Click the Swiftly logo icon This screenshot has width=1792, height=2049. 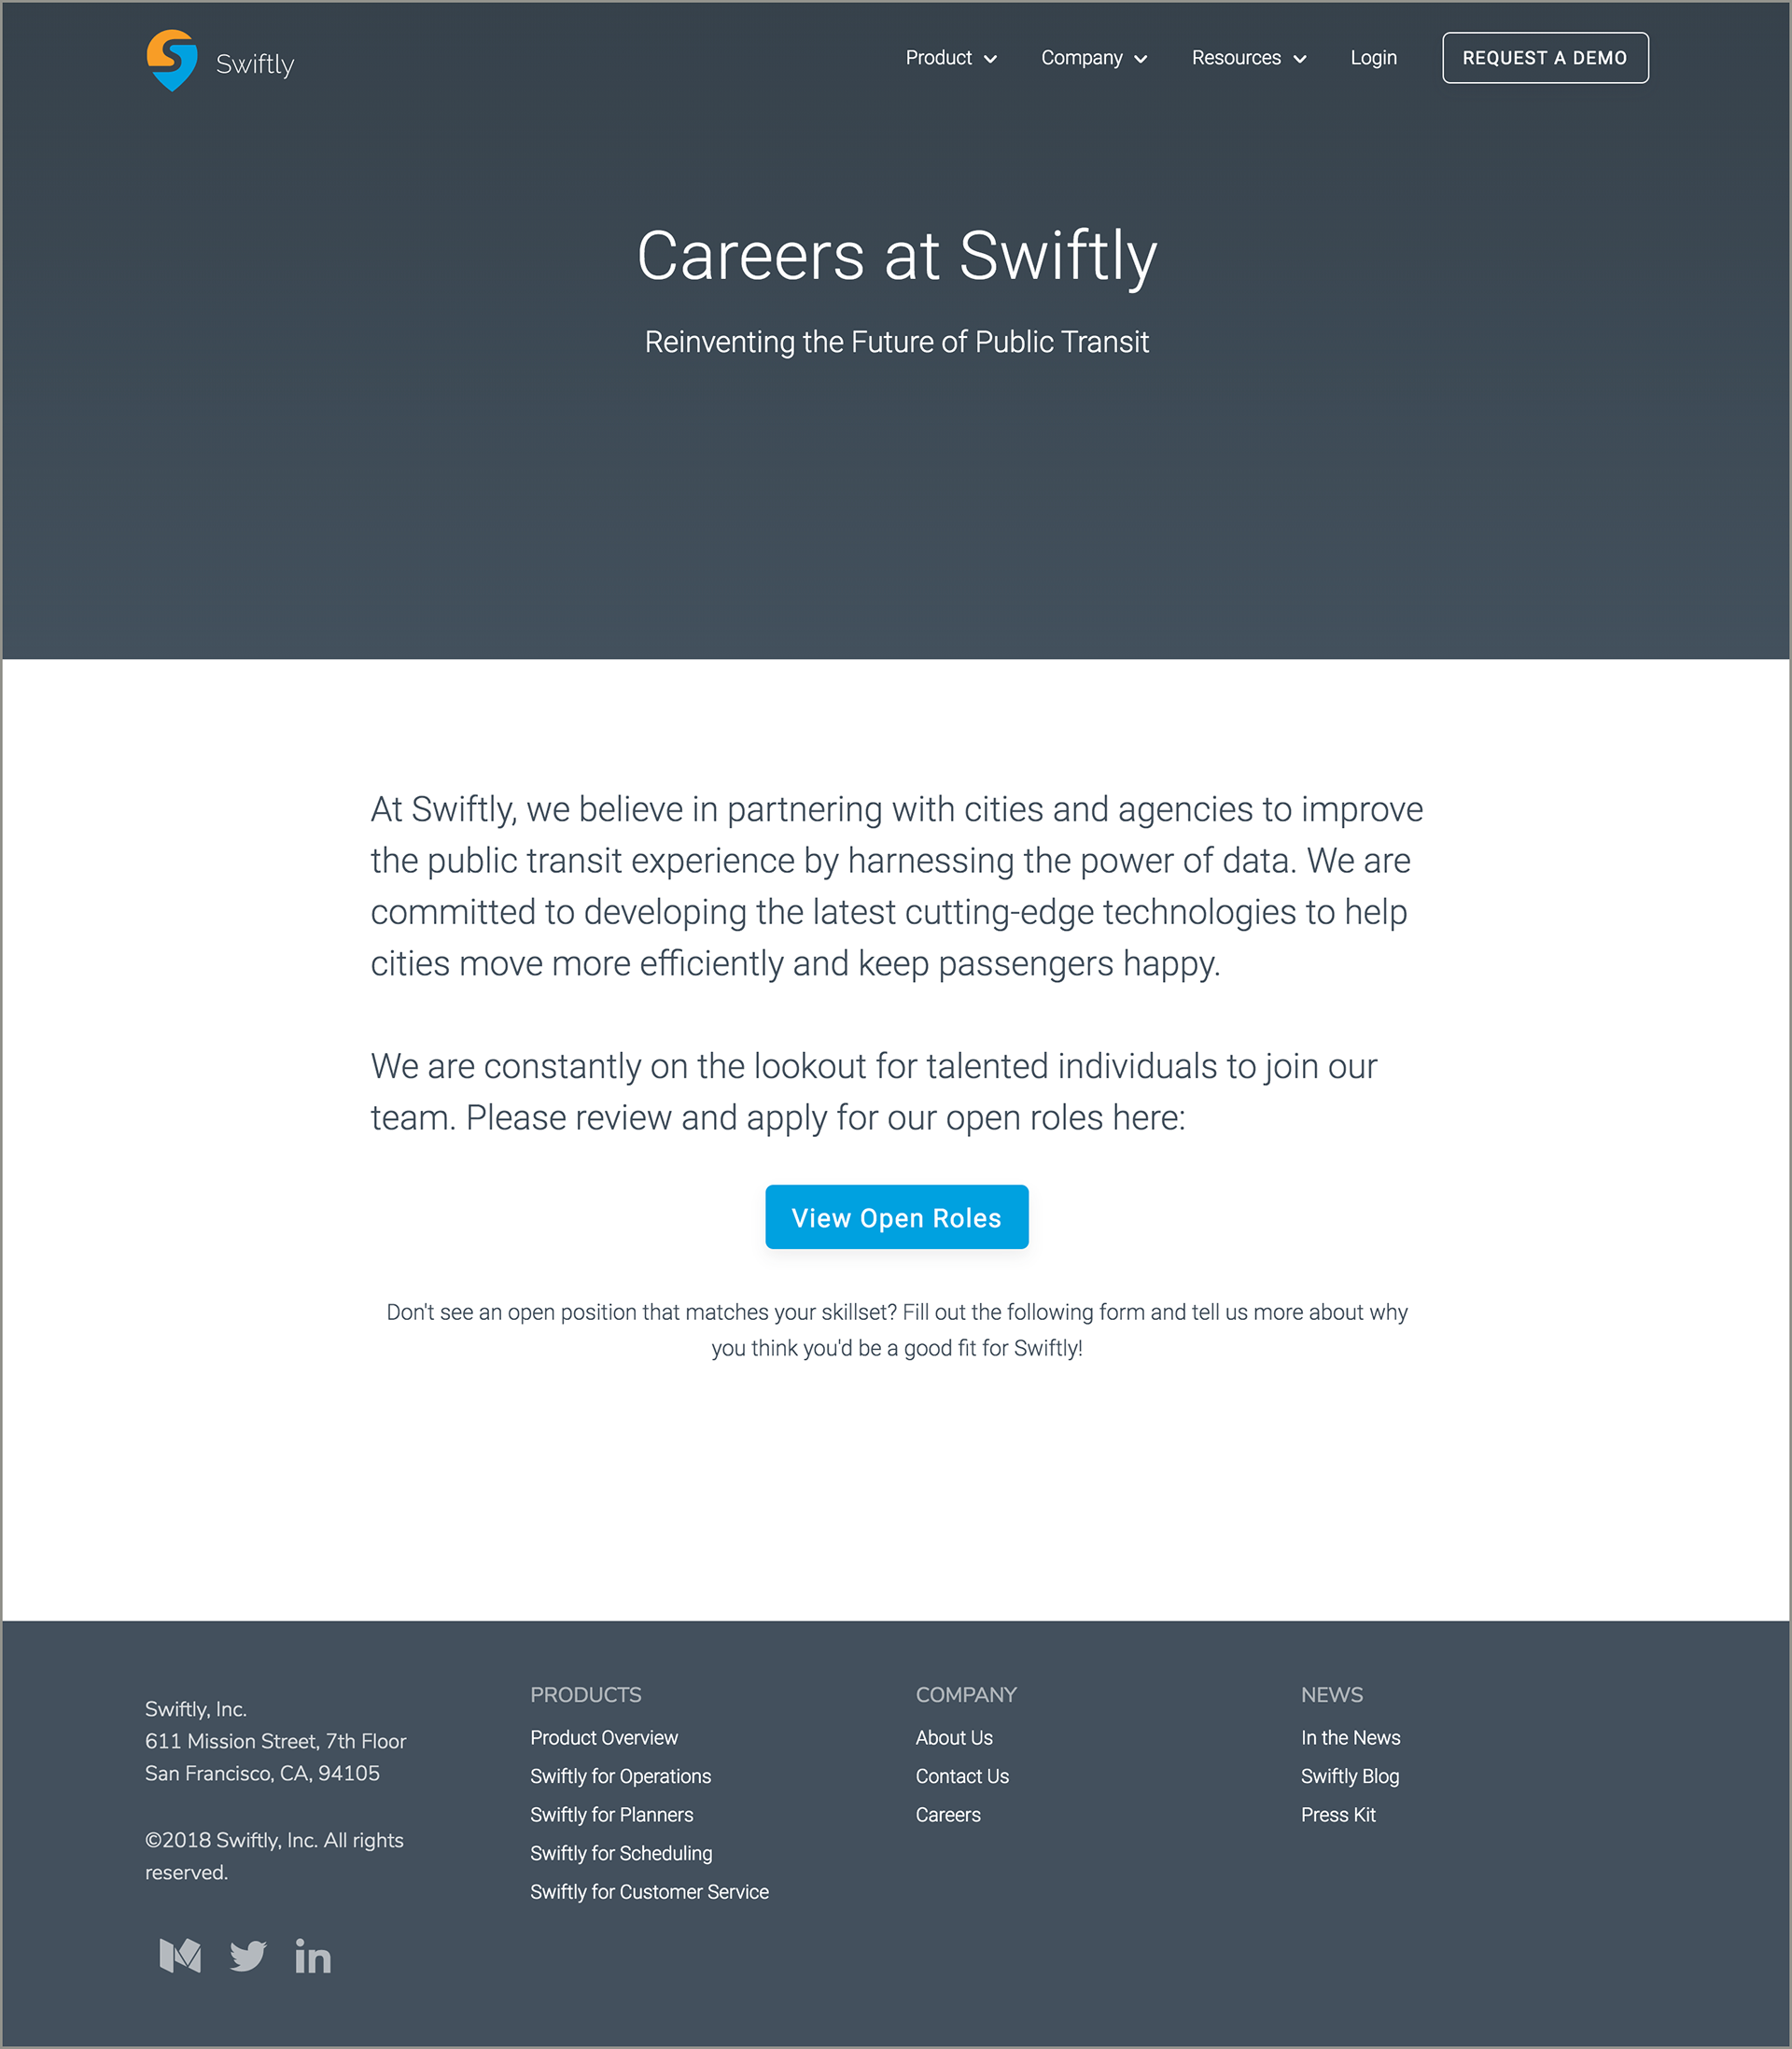click(172, 60)
